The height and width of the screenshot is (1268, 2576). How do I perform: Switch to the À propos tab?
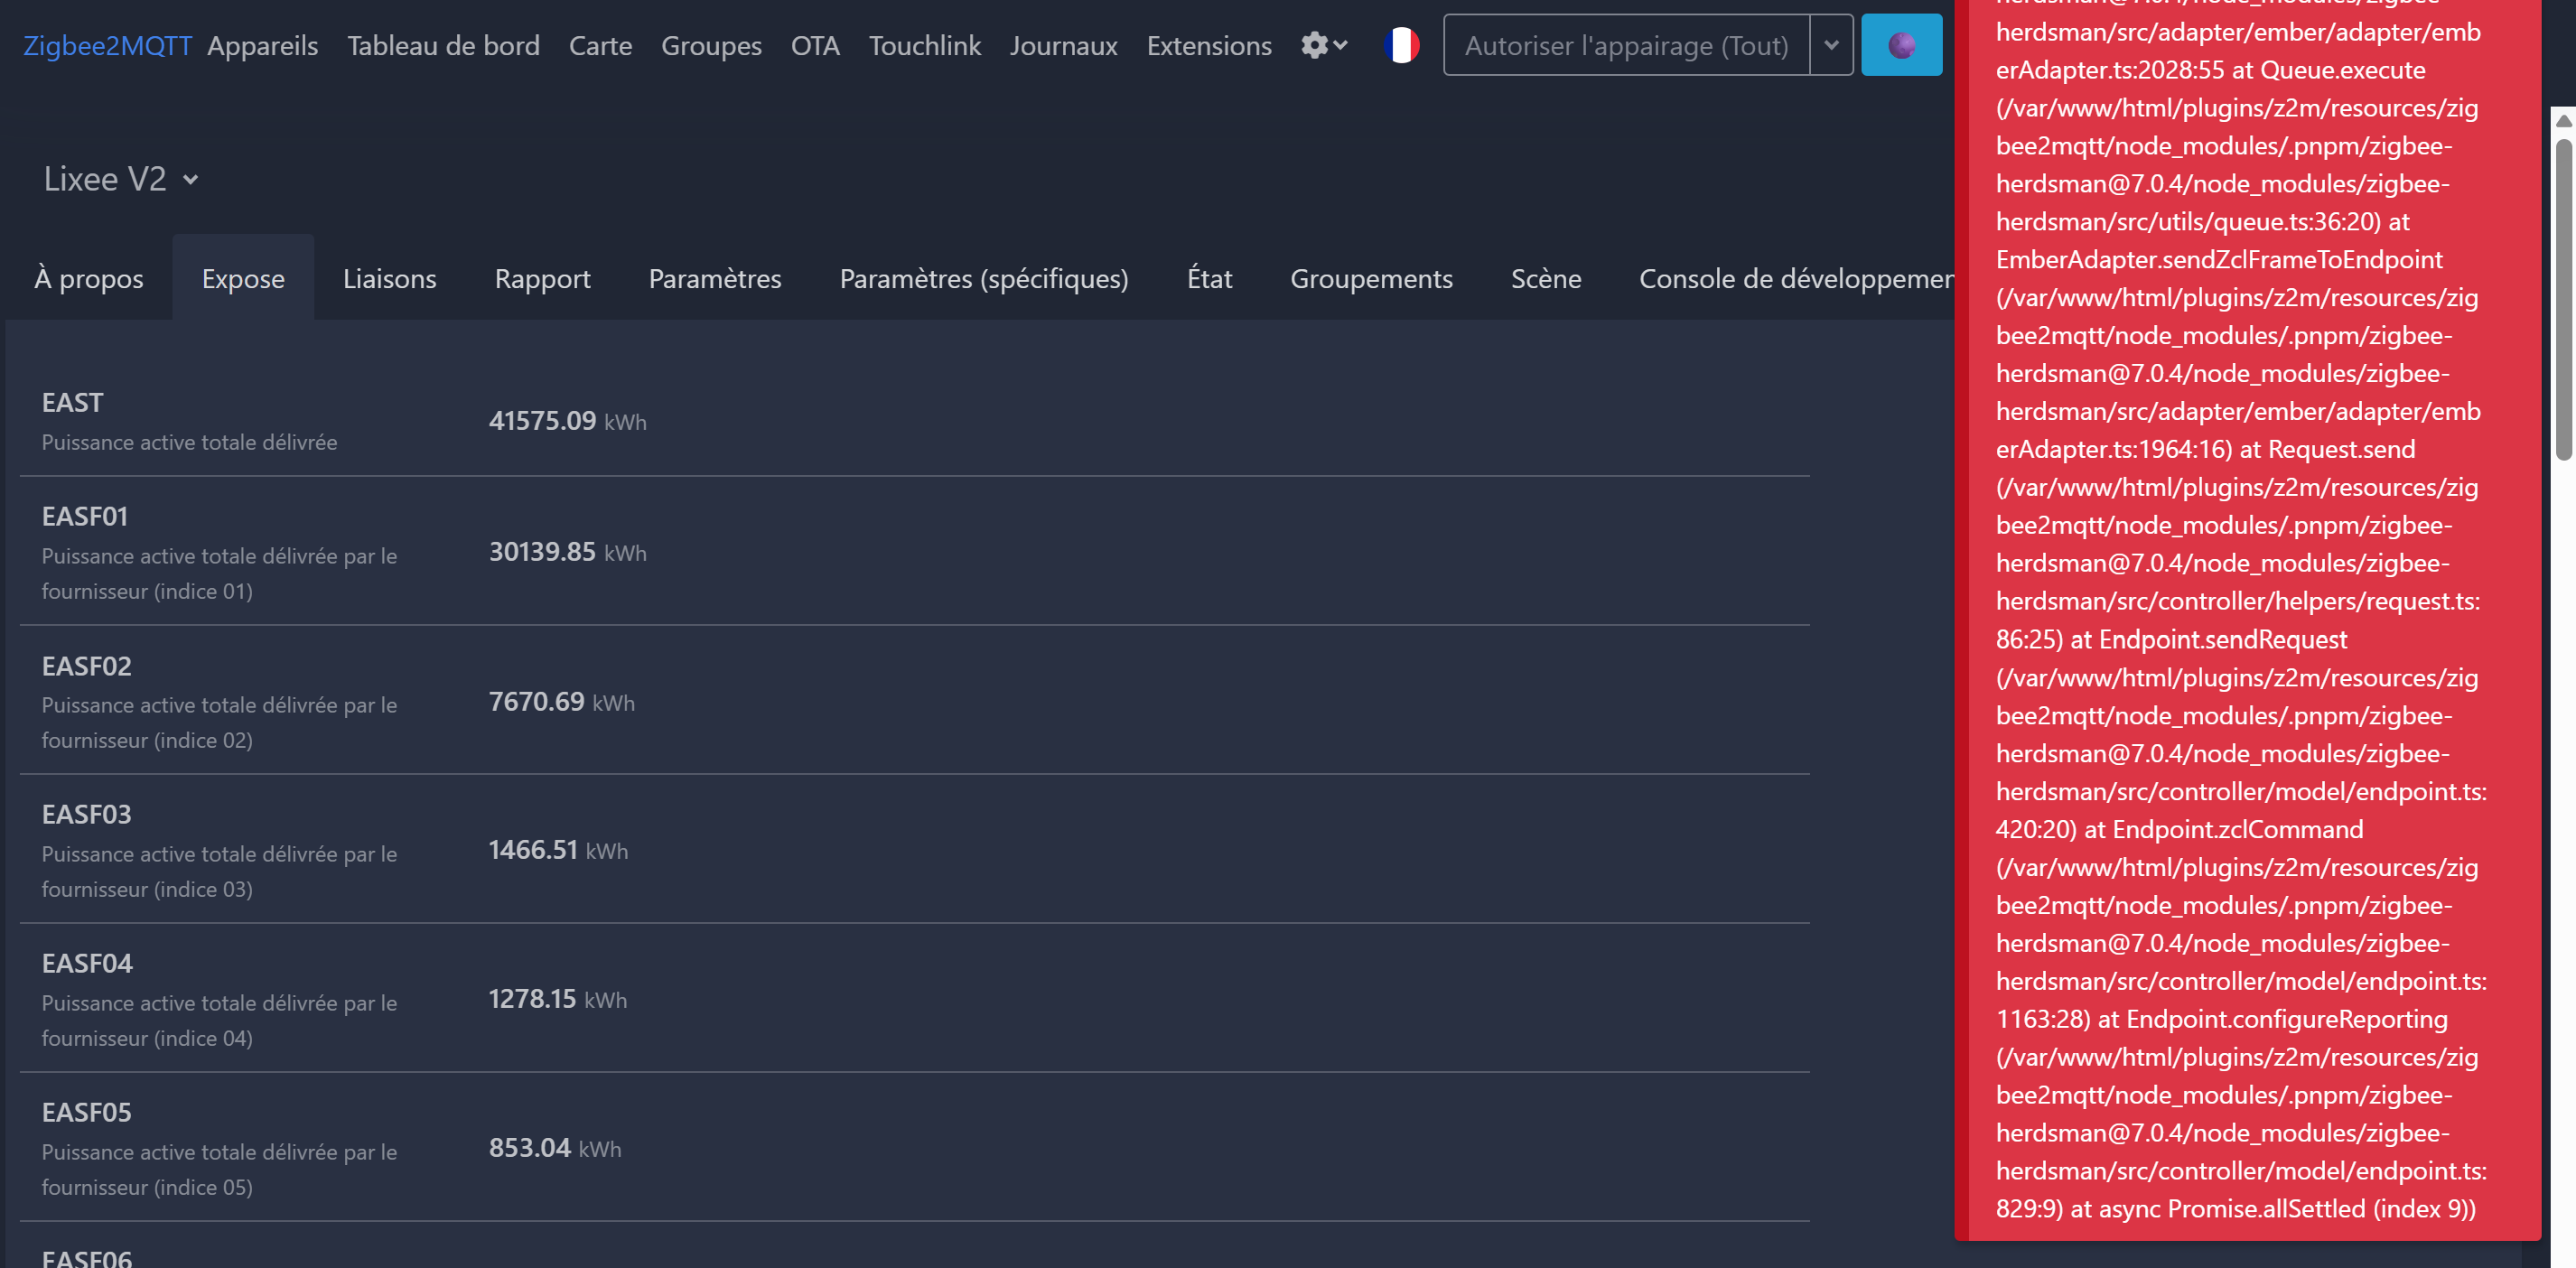(x=88, y=278)
